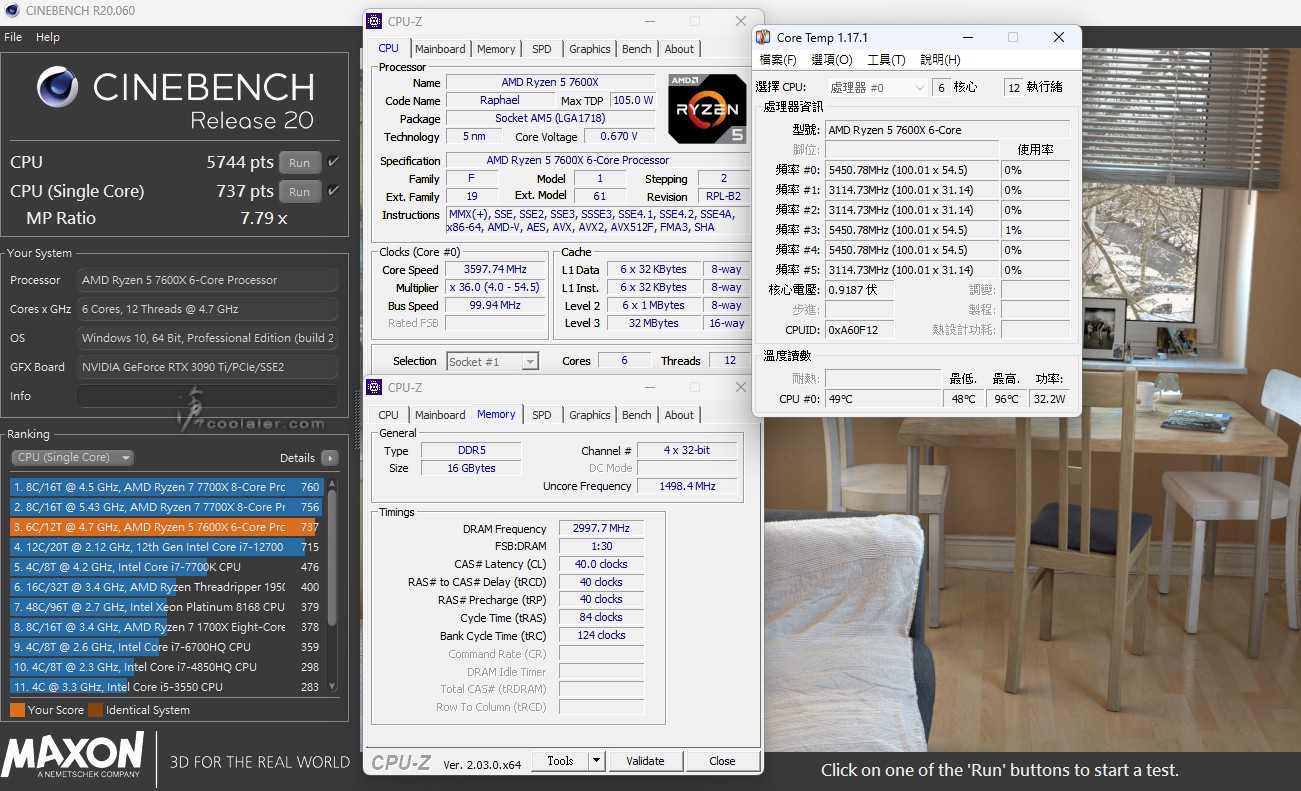The width and height of the screenshot is (1301, 791).
Task: Click the CPU-Z Validate button
Action: pyautogui.click(x=645, y=761)
